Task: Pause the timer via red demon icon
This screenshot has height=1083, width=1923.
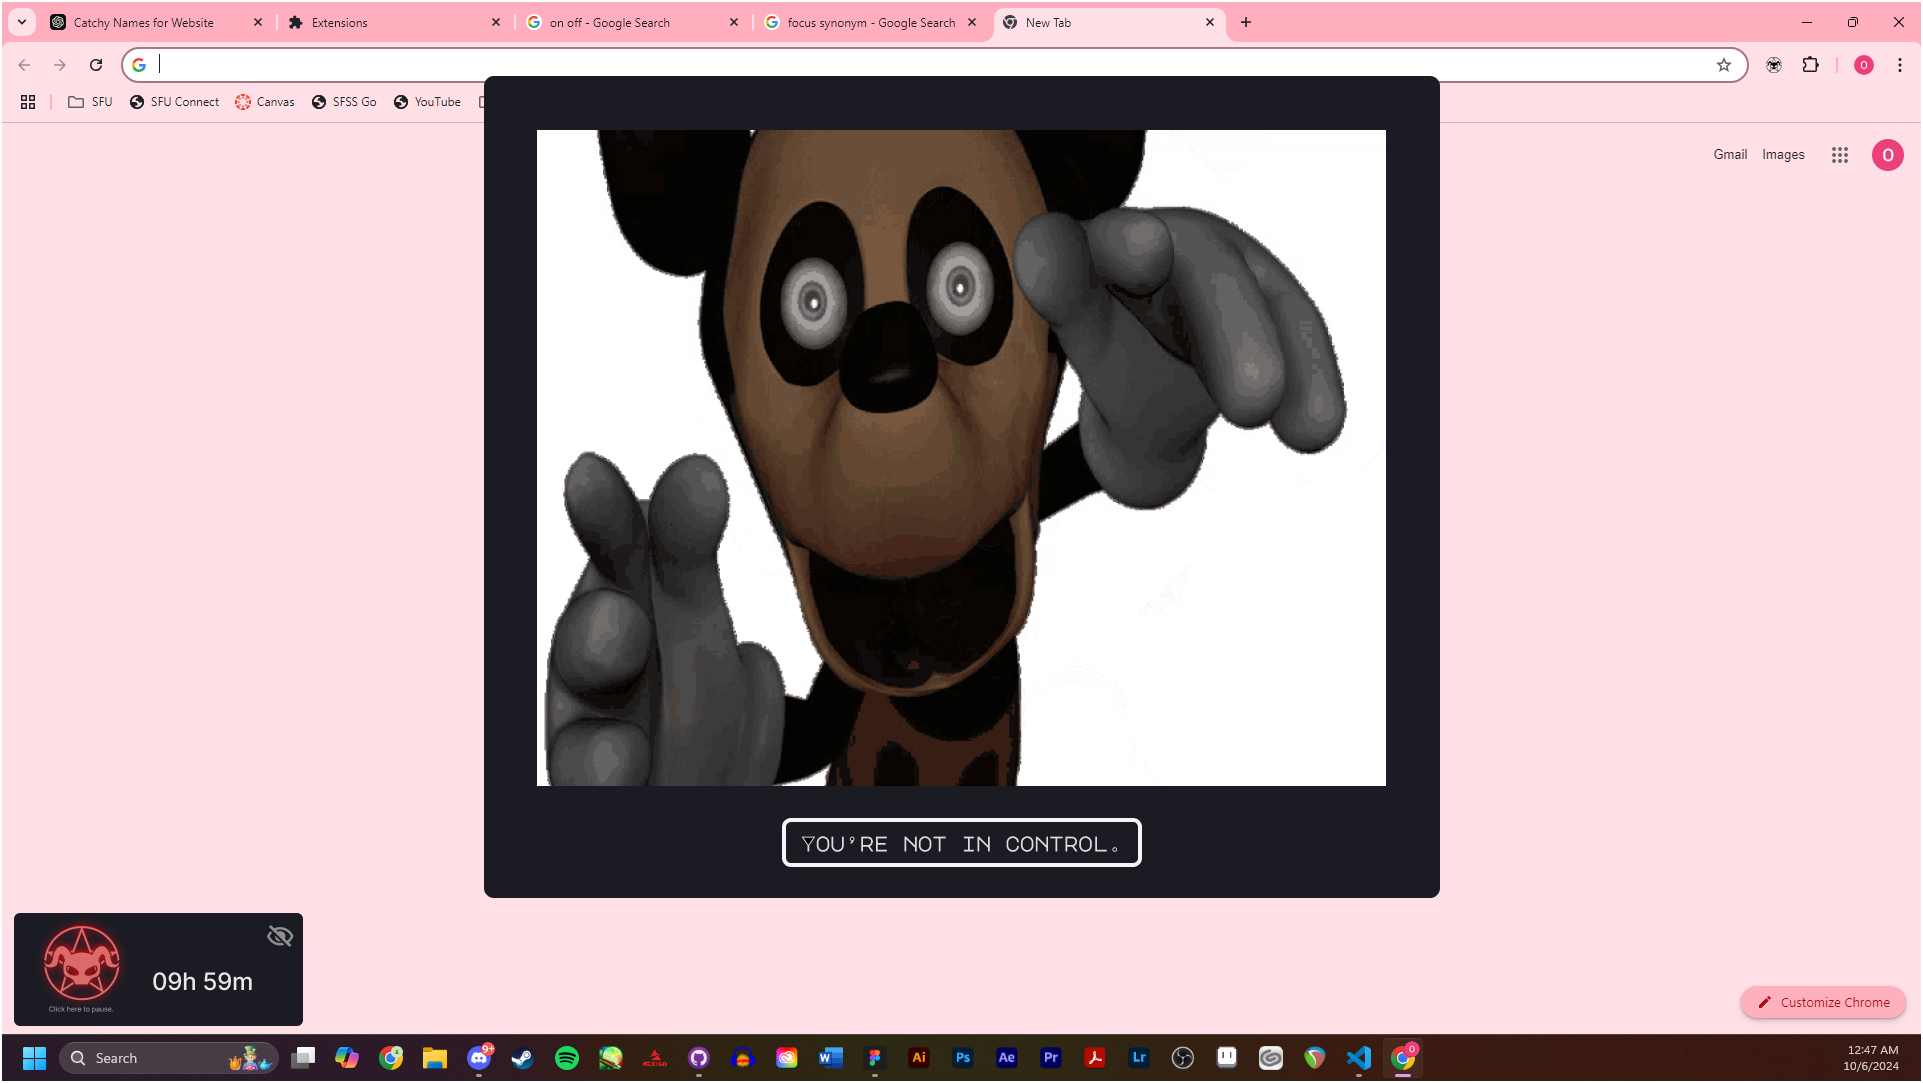Action: click(81, 964)
